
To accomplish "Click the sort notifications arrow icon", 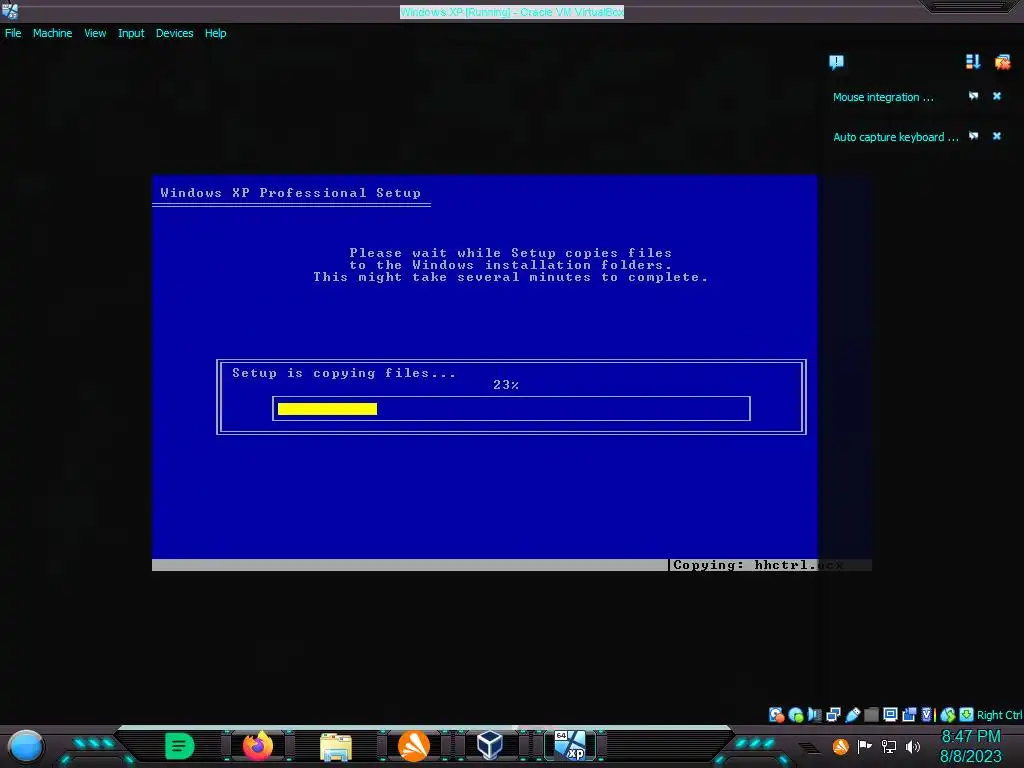I will point(972,61).
